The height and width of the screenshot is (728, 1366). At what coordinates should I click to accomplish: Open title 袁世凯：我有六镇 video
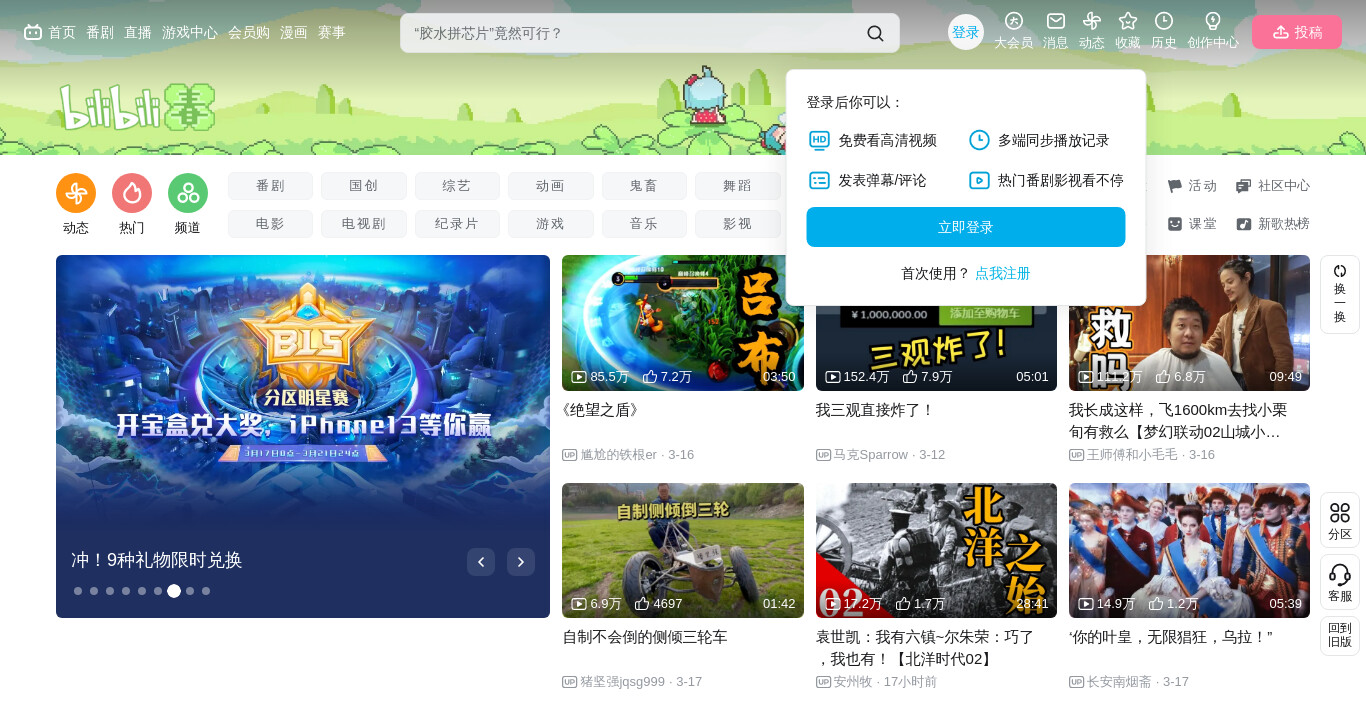click(x=925, y=648)
